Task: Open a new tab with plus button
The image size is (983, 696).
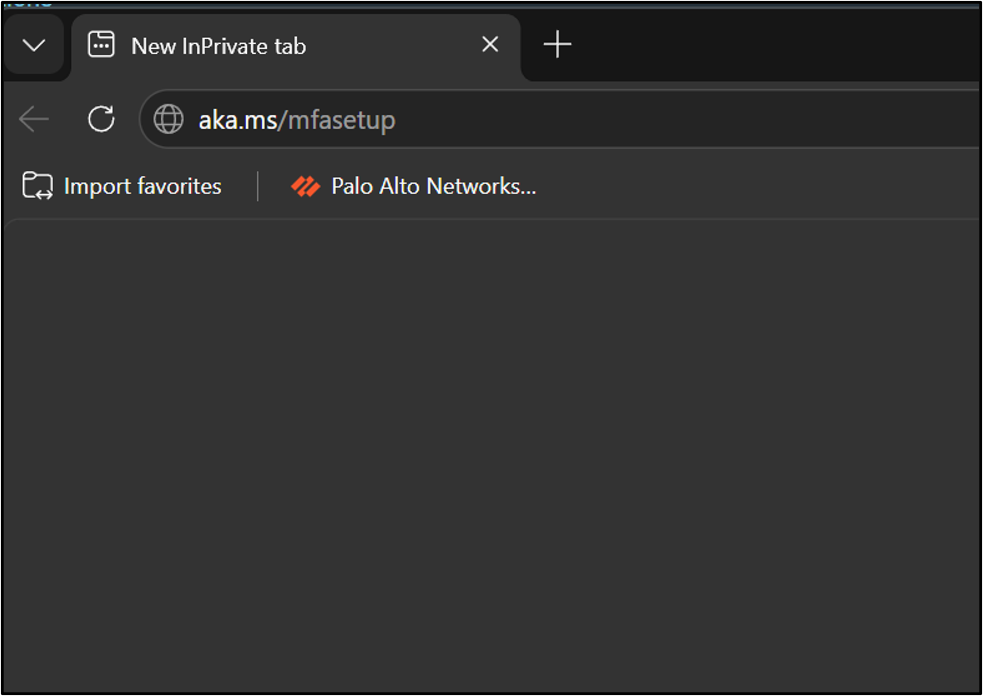Action: [x=557, y=45]
